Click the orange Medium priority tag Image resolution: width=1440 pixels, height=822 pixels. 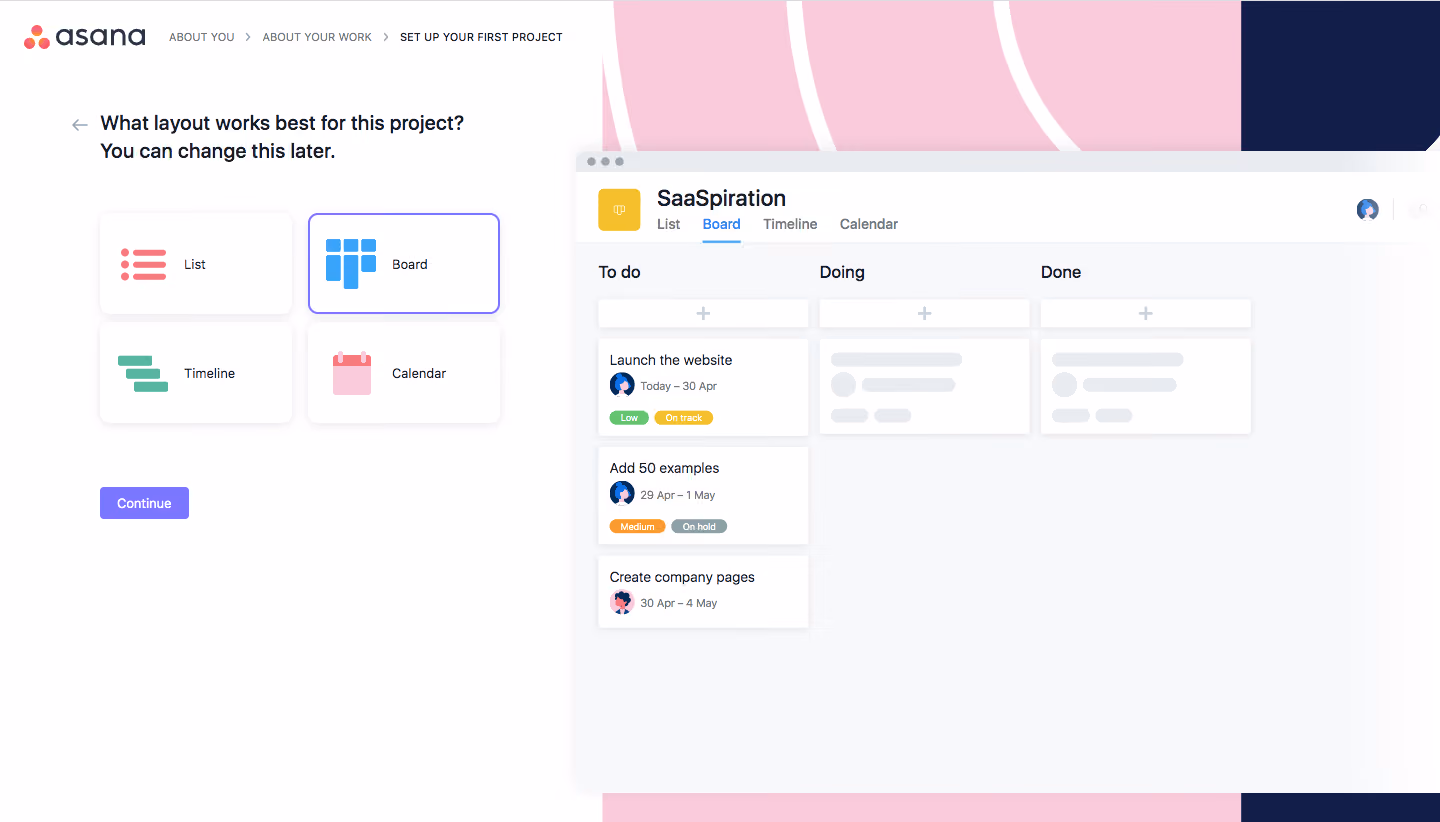pyautogui.click(x=637, y=526)
